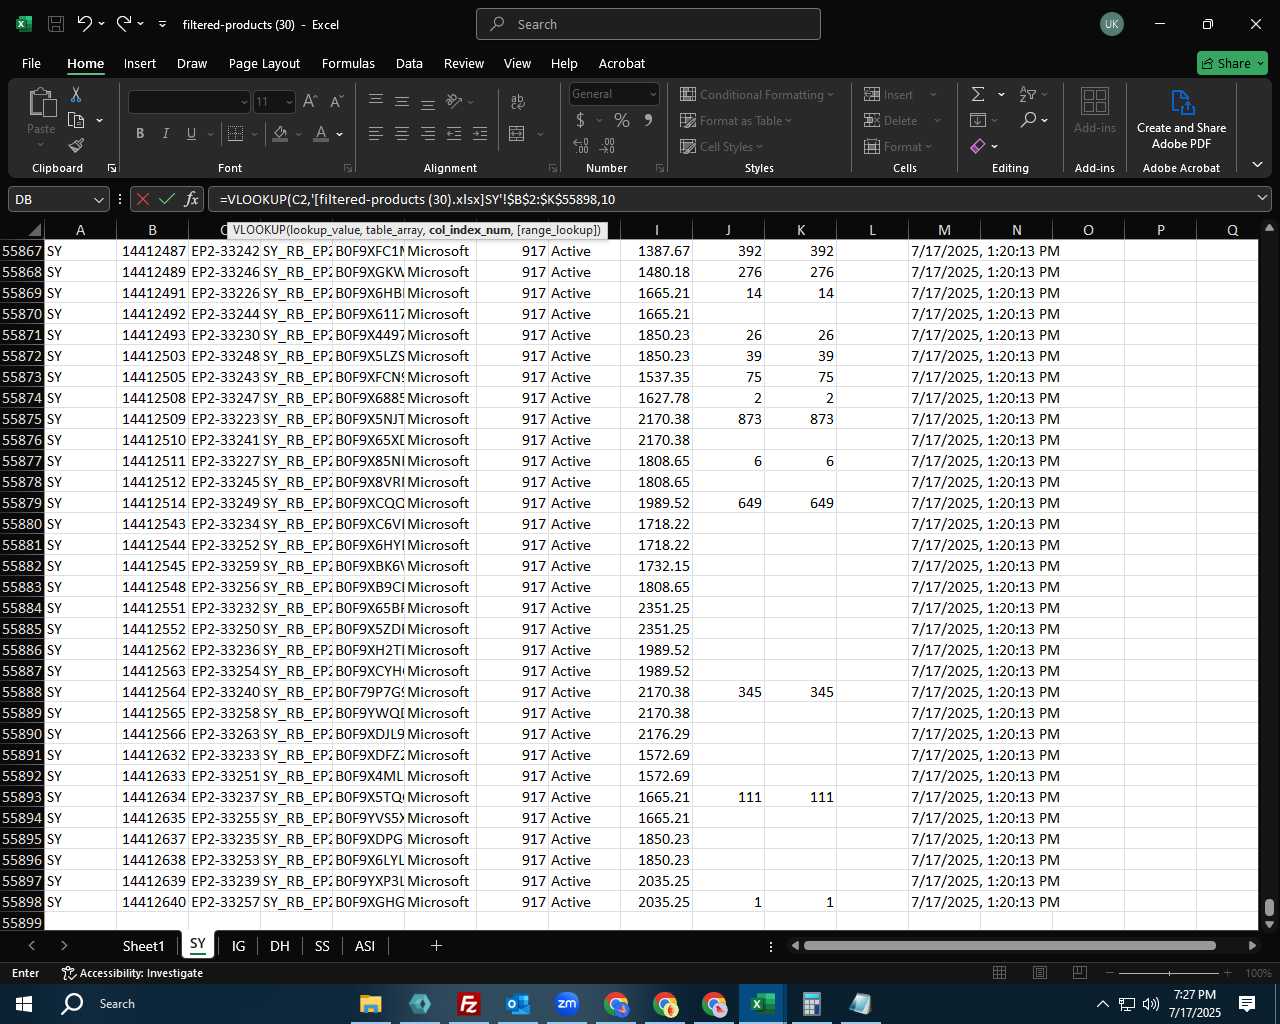Cancel formula entry with X icon

143,199
